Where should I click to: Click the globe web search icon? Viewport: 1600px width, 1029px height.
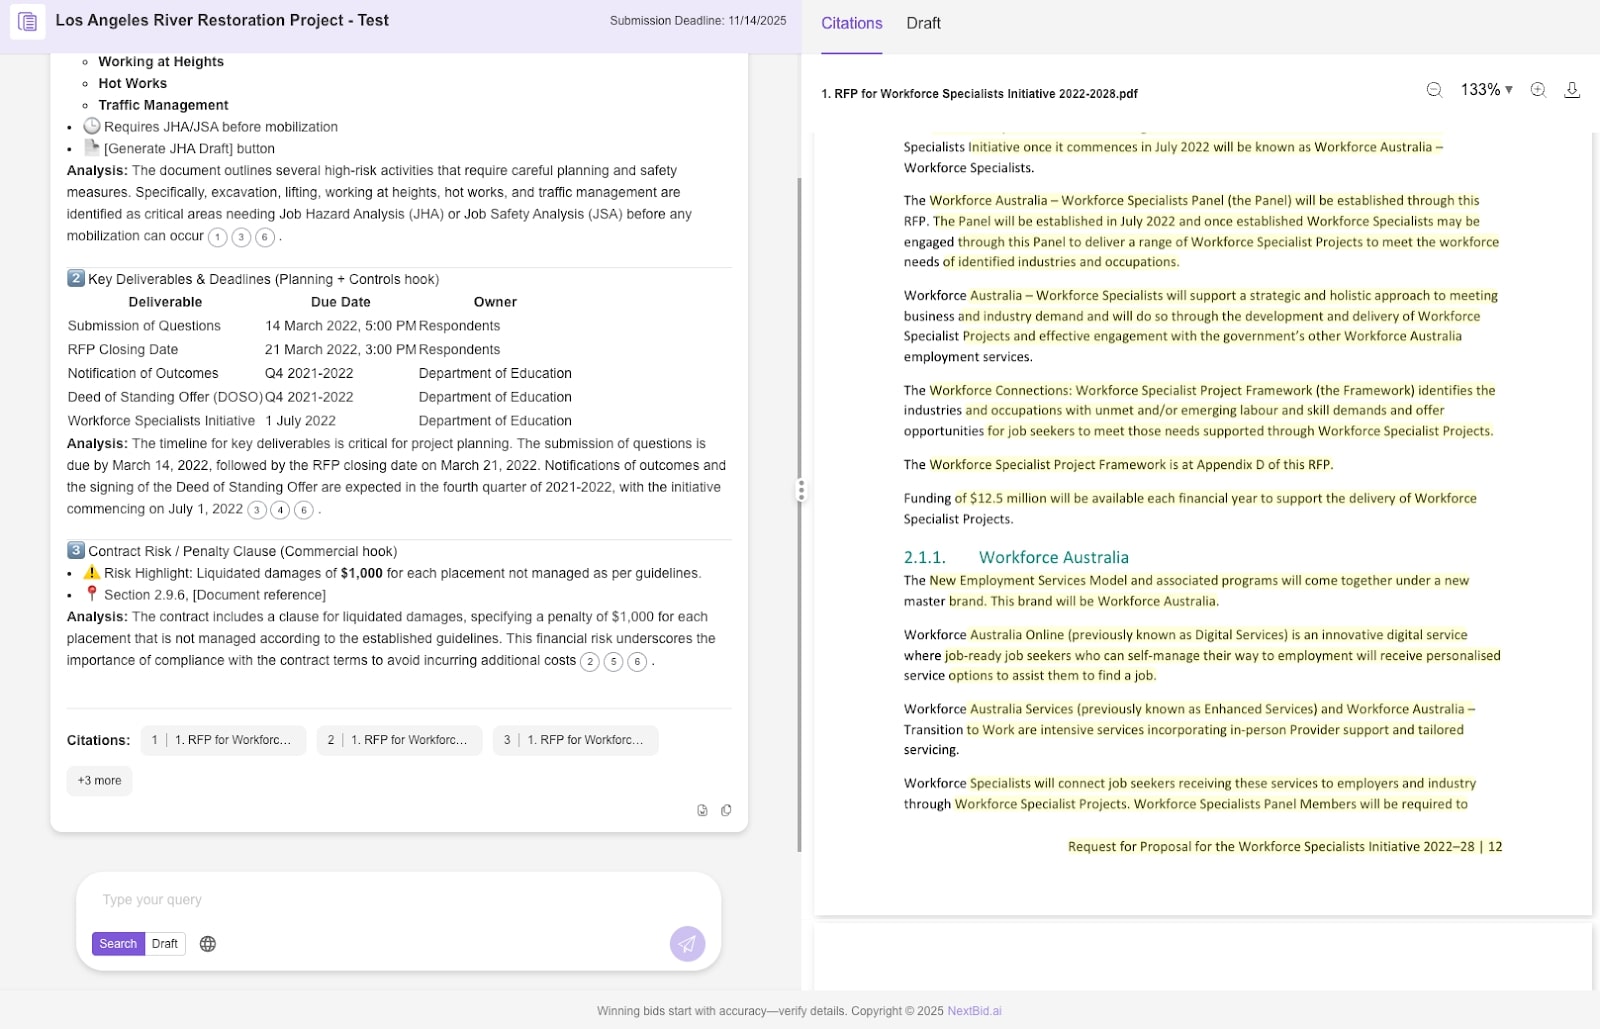208,944
